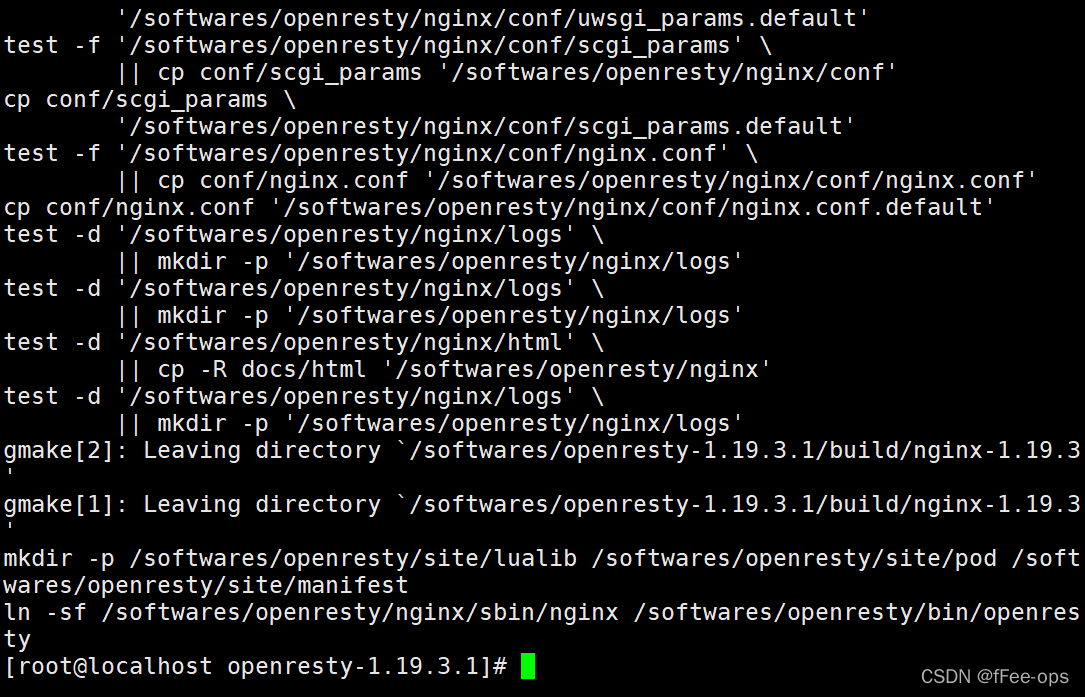Click the wrapped 'ty' text above the prompt
This screenshot has width=1085, height=697.
coord(17,640)
